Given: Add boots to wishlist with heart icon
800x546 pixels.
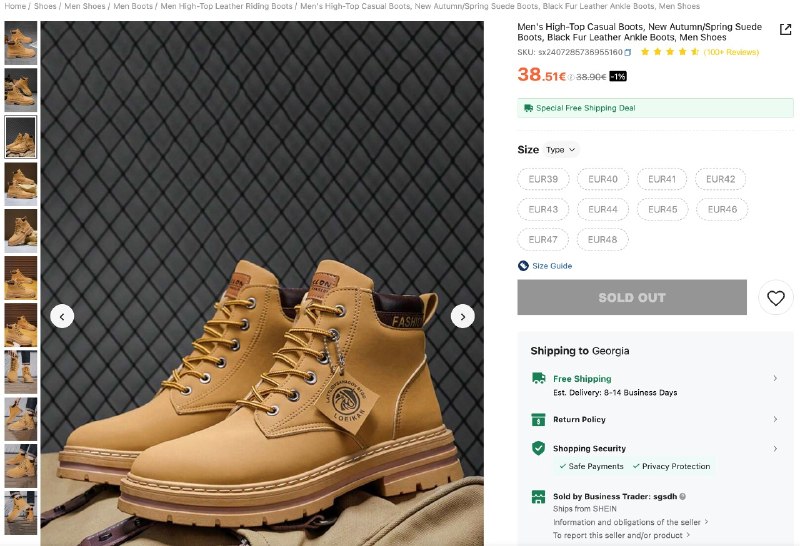Looking at the screenshot, I should [776, 297].
